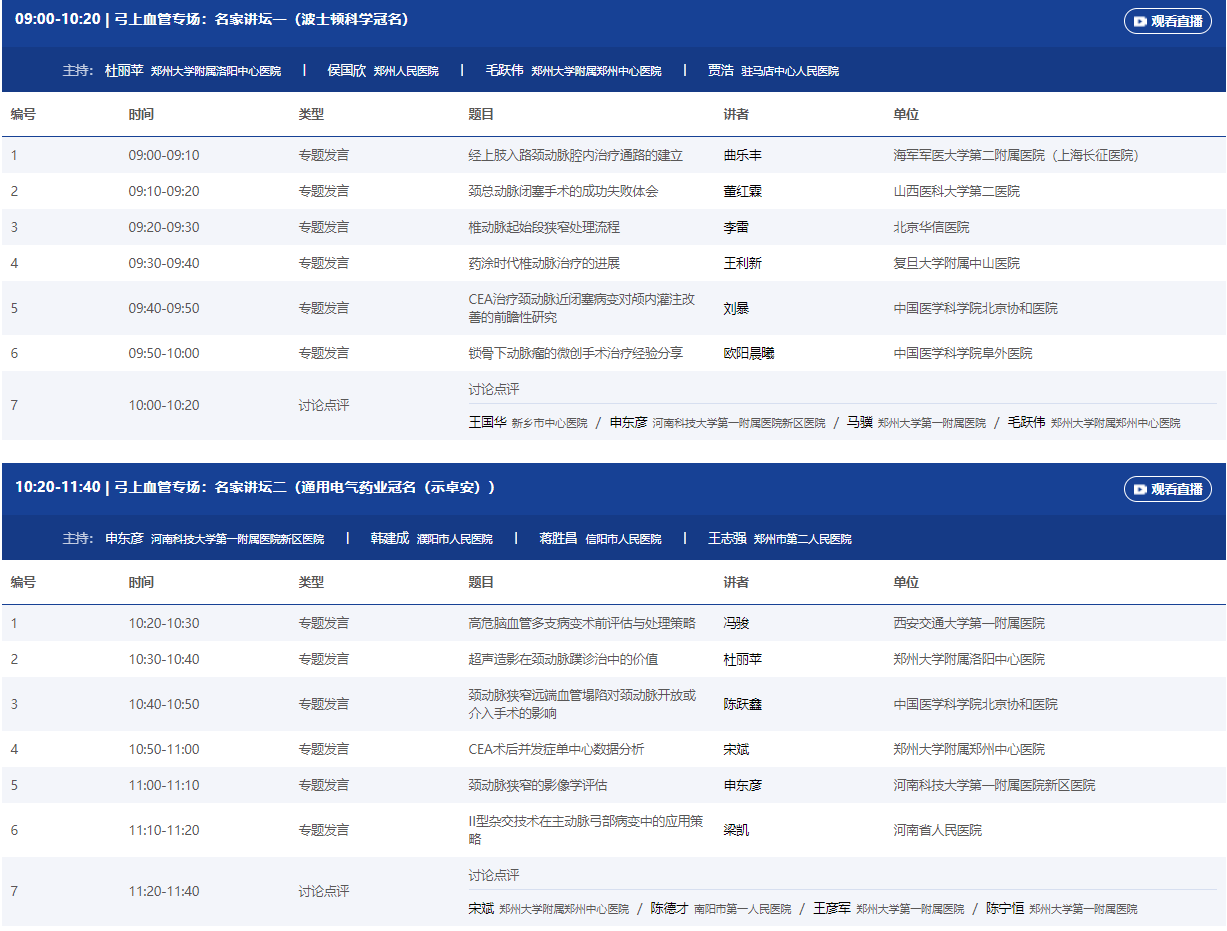1227x931 pixels.
Task: Click the talk title 药涂时代椎动脉治疗的进展
Action: (x=544, y=264)
